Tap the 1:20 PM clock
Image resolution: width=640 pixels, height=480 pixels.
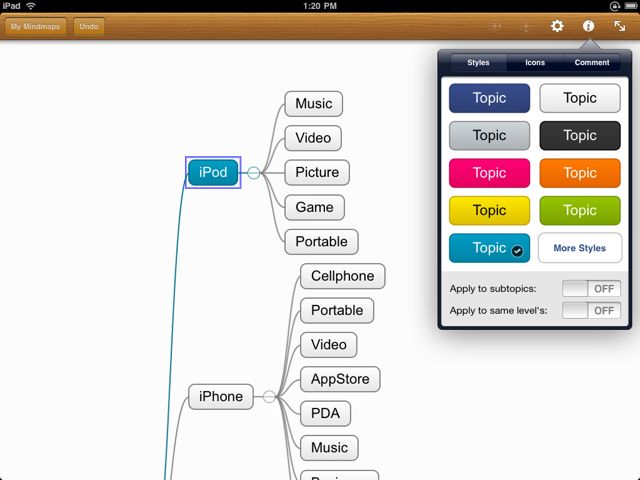320,6
